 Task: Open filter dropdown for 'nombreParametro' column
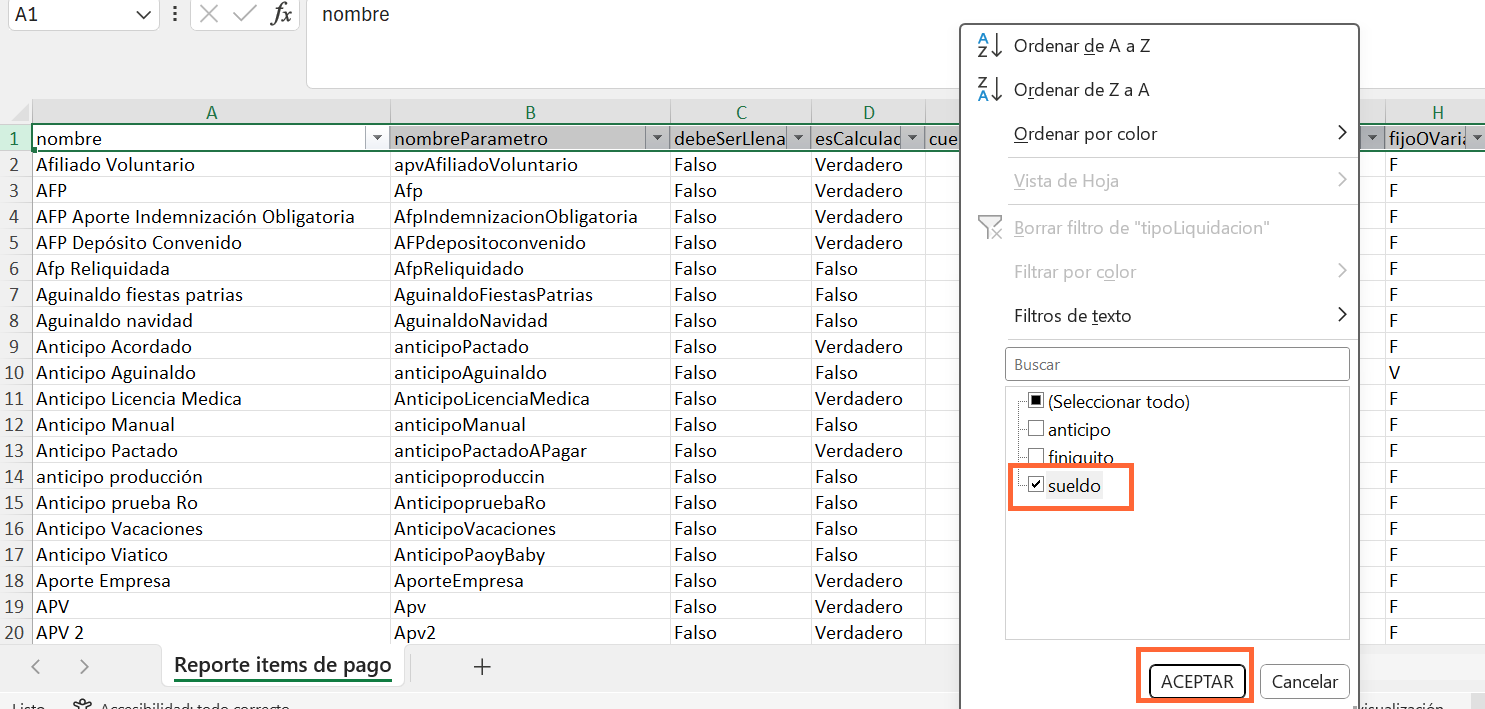pos(657,138)
